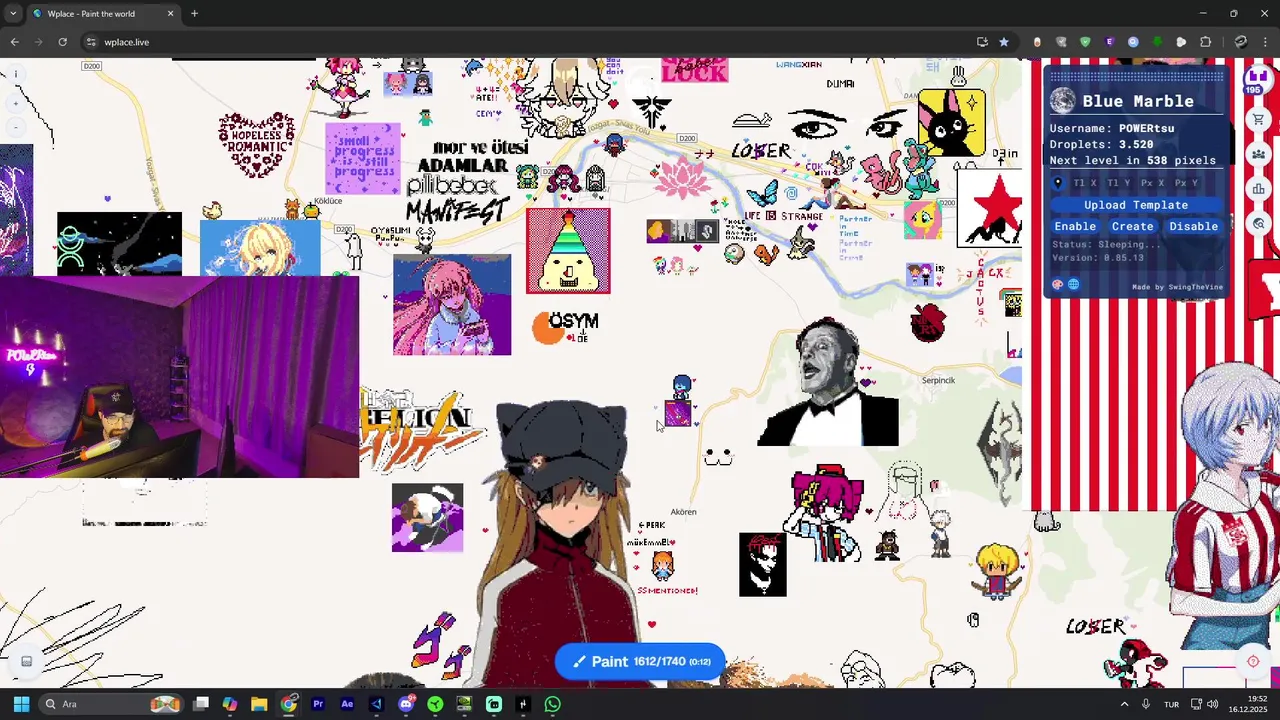The height and width of the screenshot is (720, 1280).
Task: Open the NVIDIA app from taskbar
Action: tap(464, 704)
